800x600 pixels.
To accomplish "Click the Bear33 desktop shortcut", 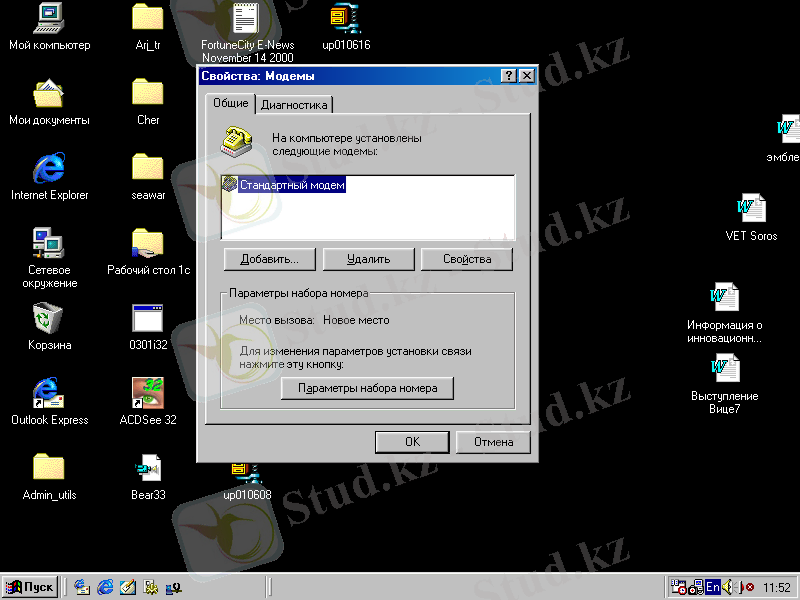I will click(x=148, y=469).
